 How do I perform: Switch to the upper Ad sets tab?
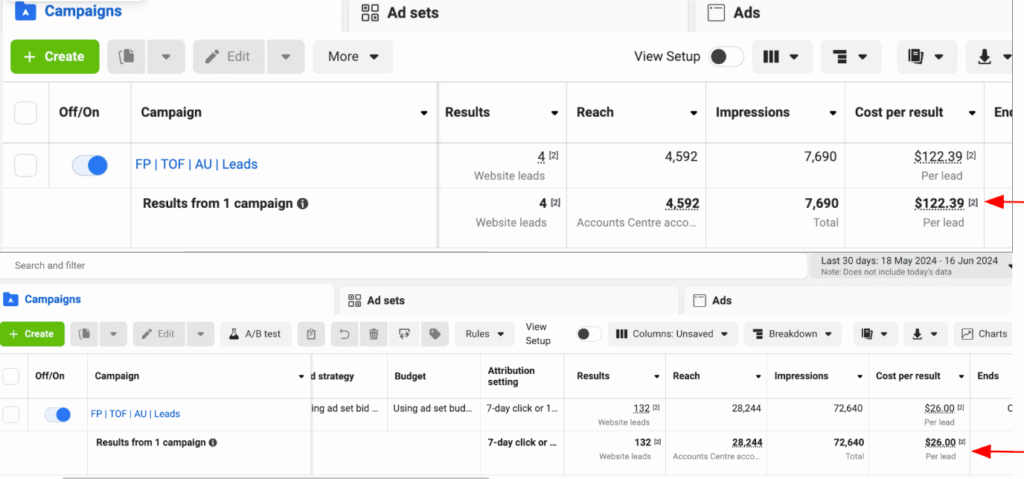(x=400, y=13)
